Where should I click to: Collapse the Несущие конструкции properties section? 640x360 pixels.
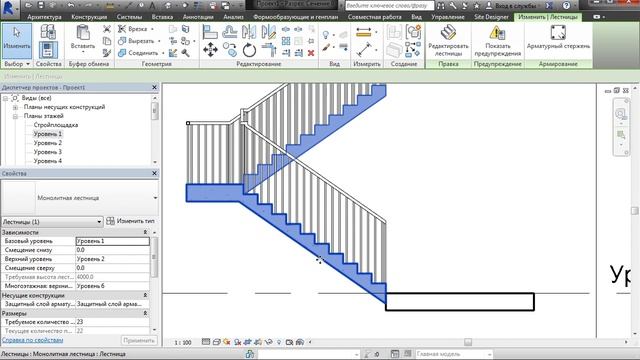[x=145, y=295]
